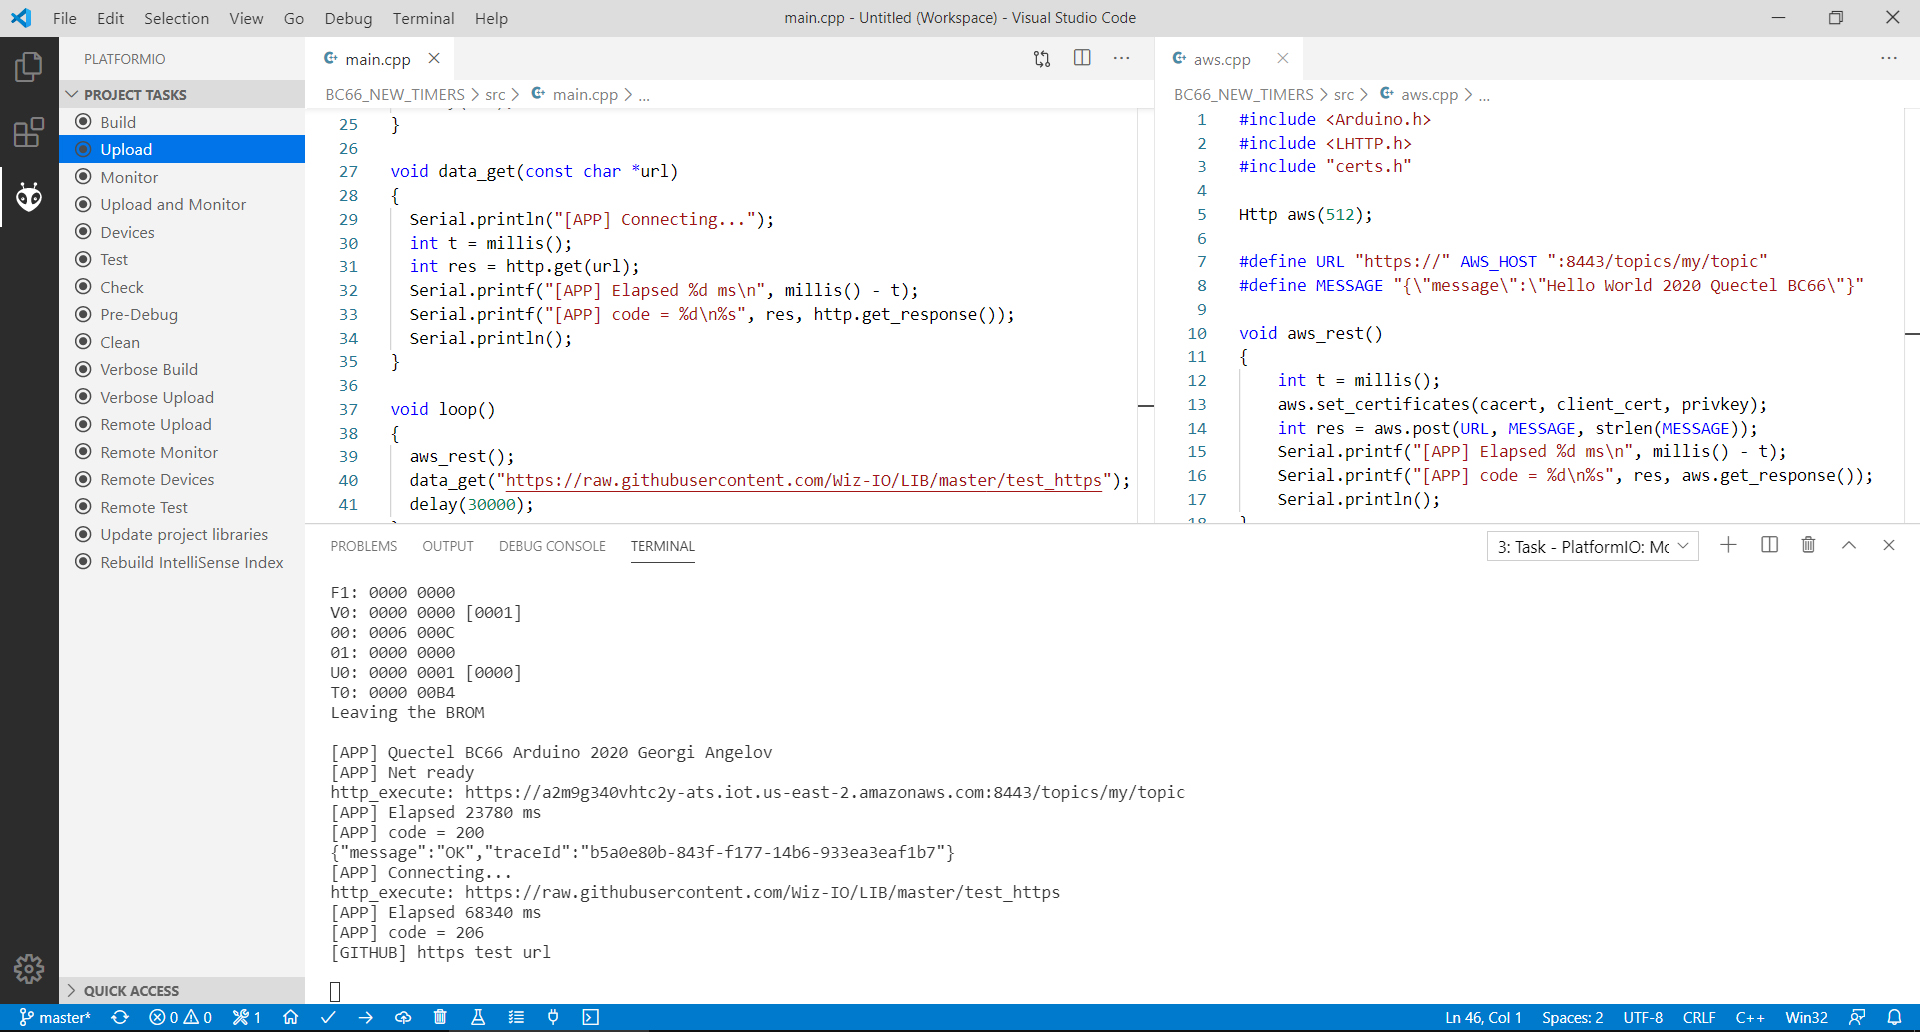Open more actions for aws.cpp editor group
The width and height of the screenshot is (1920, 1032).
[x=1889, y=58]
